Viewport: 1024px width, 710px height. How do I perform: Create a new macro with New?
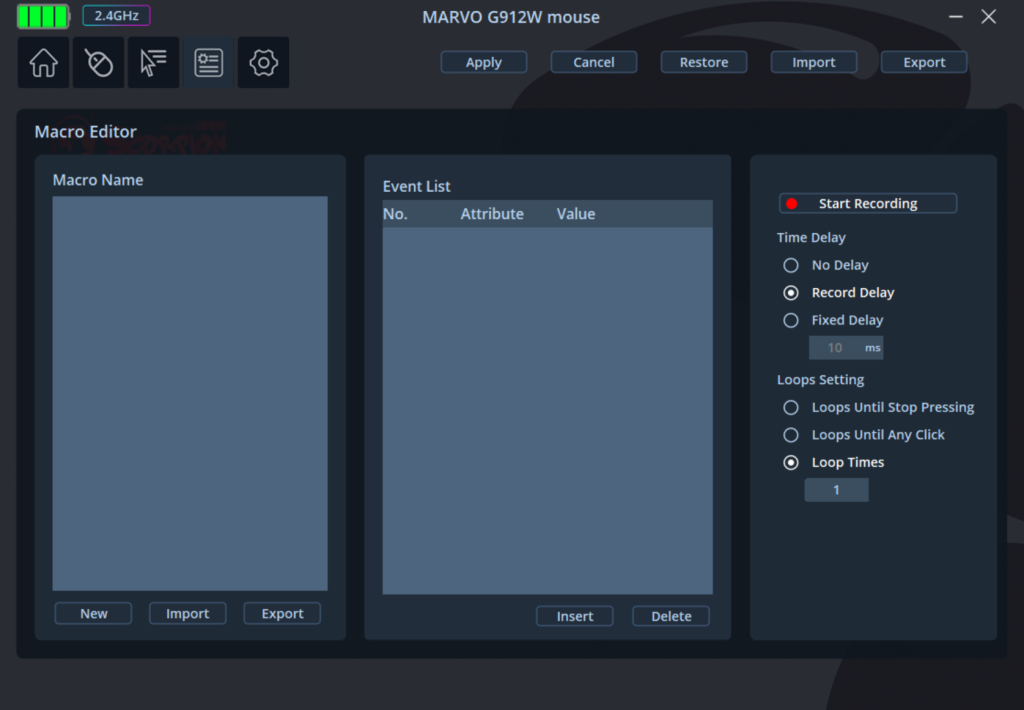coord(93,614)
